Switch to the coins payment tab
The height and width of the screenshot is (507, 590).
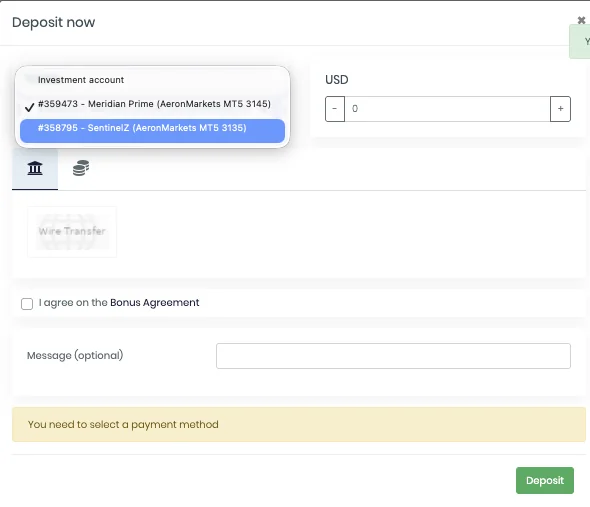click(81, 168)
